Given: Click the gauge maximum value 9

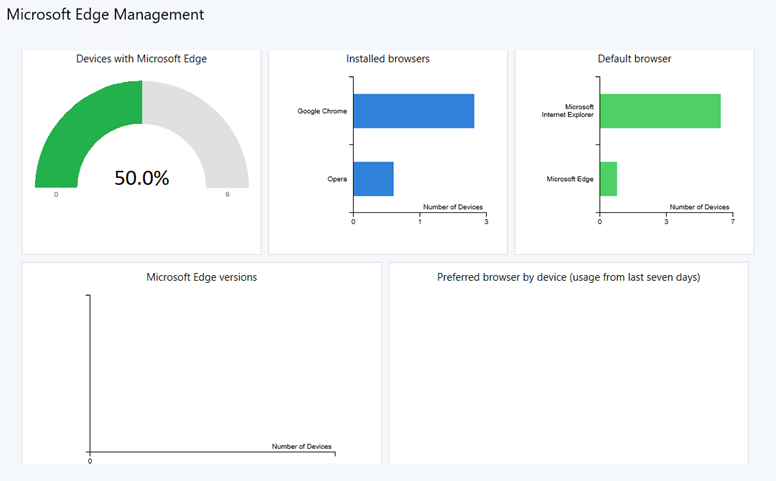Looking at the screenshot, I should tap(228, 194).
